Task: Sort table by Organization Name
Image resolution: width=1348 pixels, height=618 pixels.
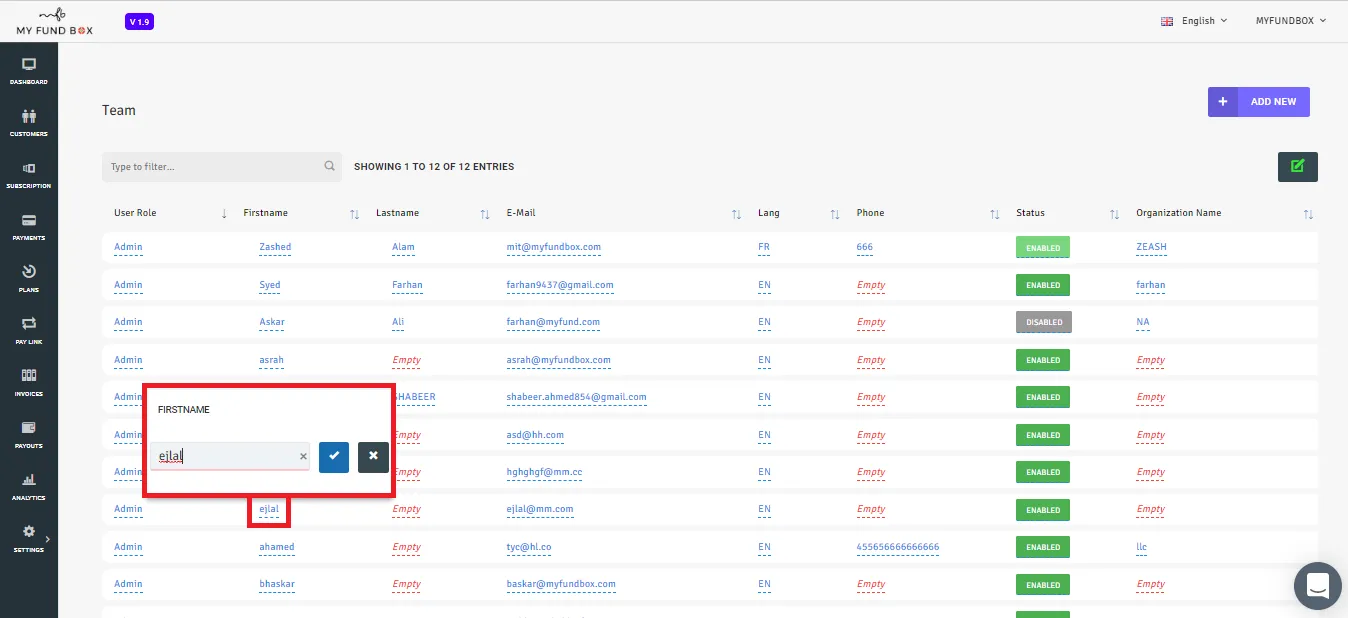Action: 1308,214
